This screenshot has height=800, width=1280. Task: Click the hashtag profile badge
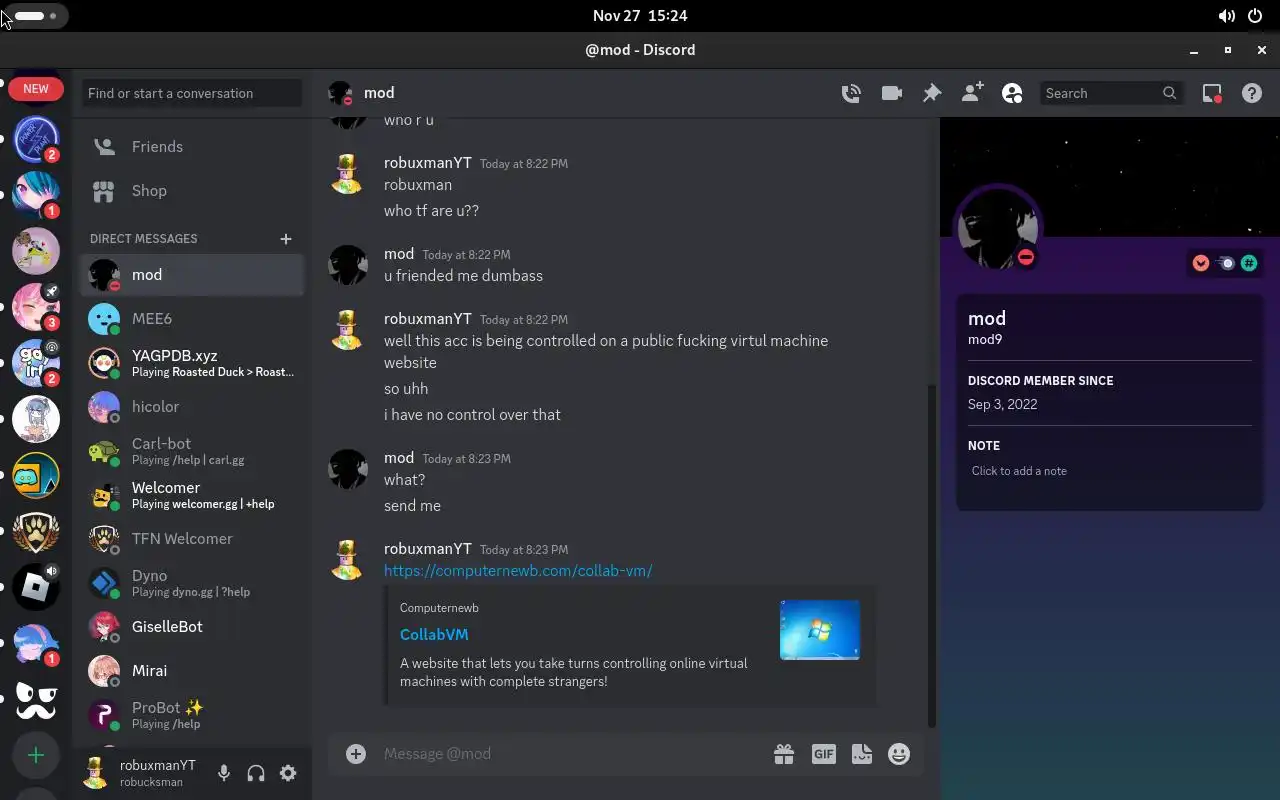pos(1249,263)
